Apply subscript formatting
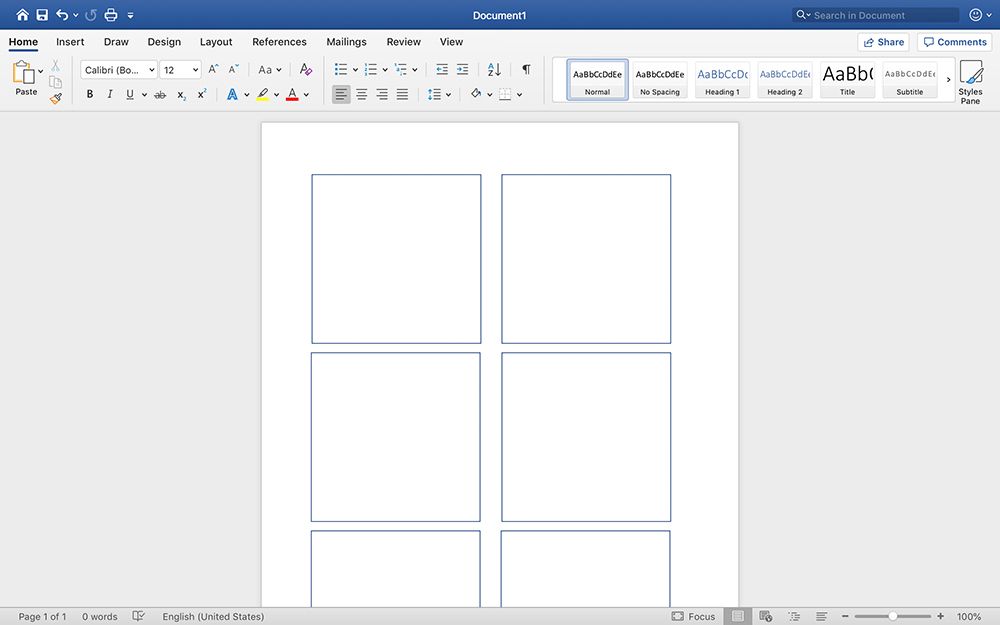1000x625 pixels. [x=182, y=94]
